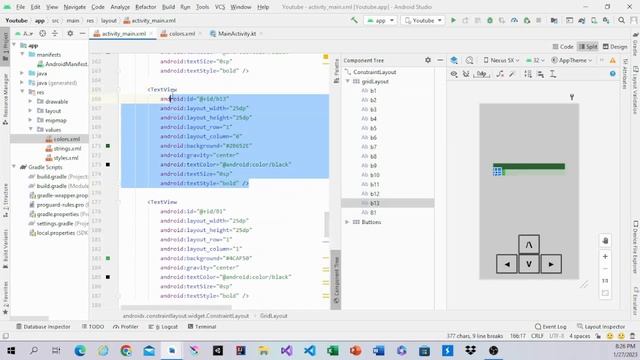
Task: Open Visual Studio Code from taskbar
Action: [x=310, y=351]
